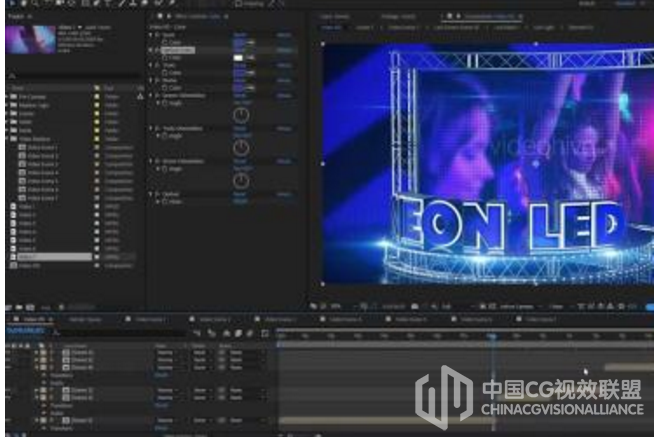Viewport: 655px width, 437px height.
Task: Click Reset link of the last effect group
Action: [240, 194]
